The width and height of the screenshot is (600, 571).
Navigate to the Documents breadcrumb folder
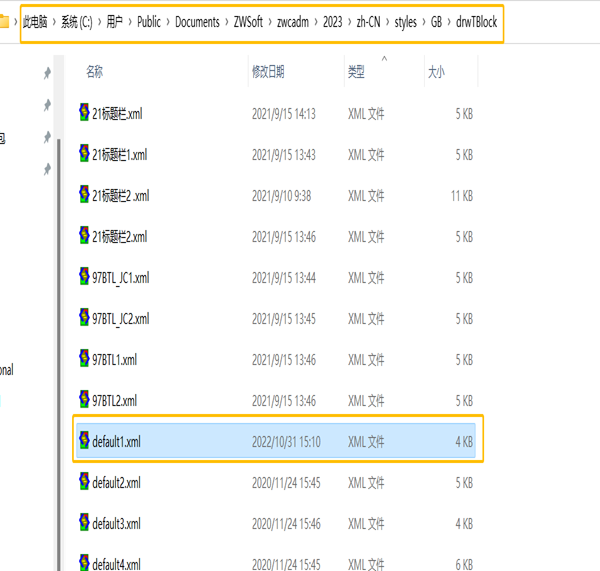[x=197, y=22]
